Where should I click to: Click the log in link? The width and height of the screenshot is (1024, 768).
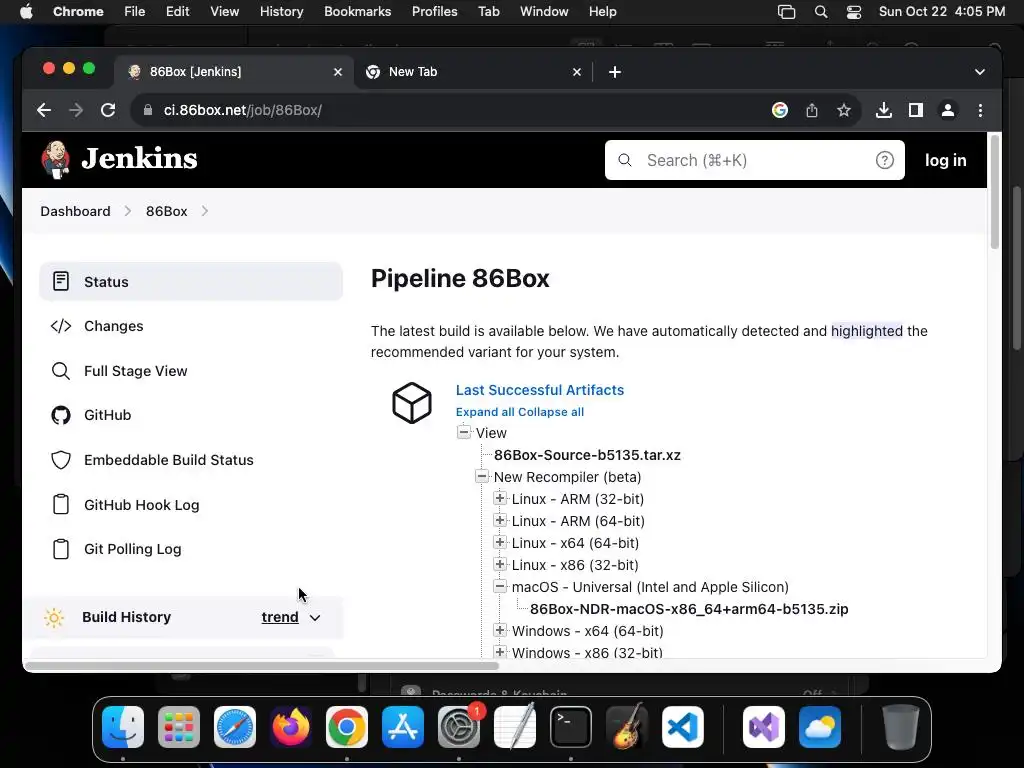(x=946, y=160)
